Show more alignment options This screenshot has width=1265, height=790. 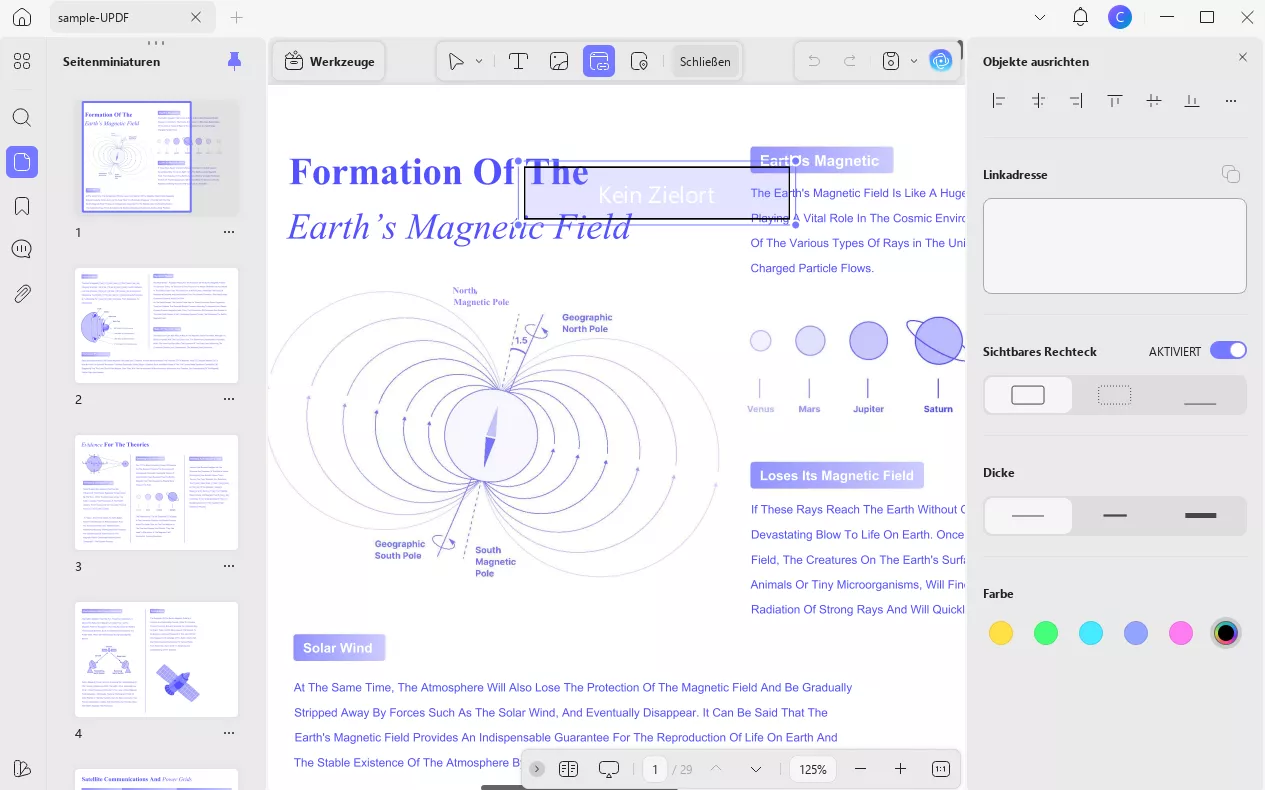(x=1231, y=101)
